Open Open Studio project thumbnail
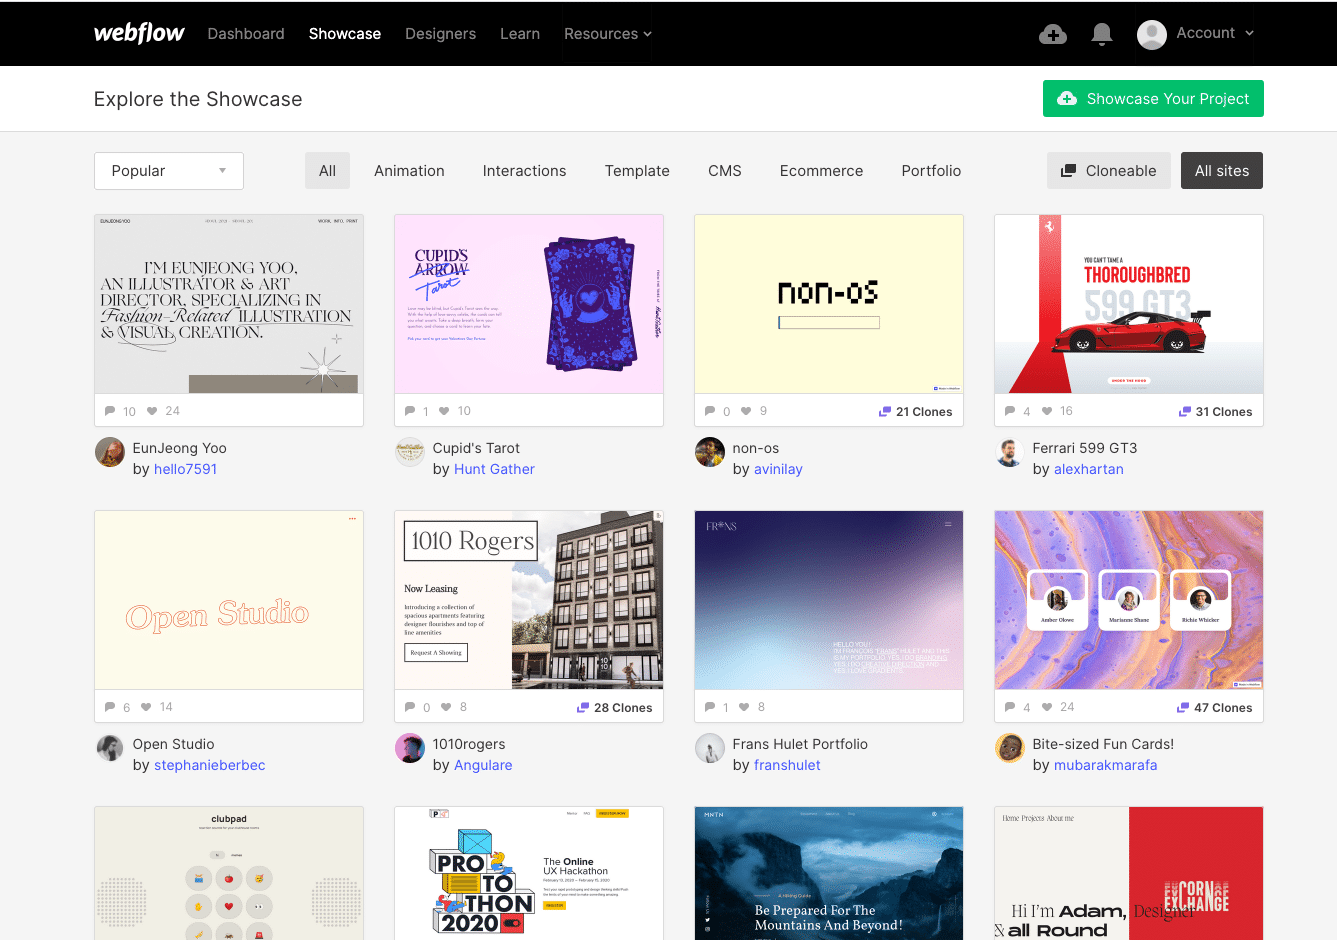This screenshot has height=940, width=1337. pyautogui.click(x=229, y=600)
